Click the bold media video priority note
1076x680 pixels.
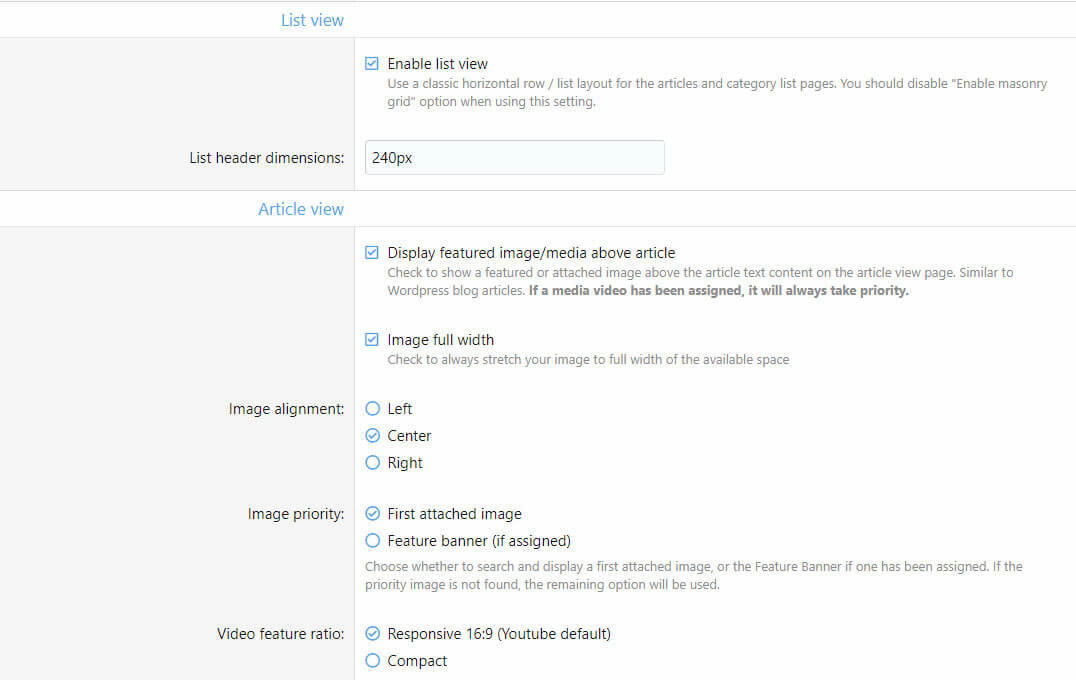[x=718, y=291]
